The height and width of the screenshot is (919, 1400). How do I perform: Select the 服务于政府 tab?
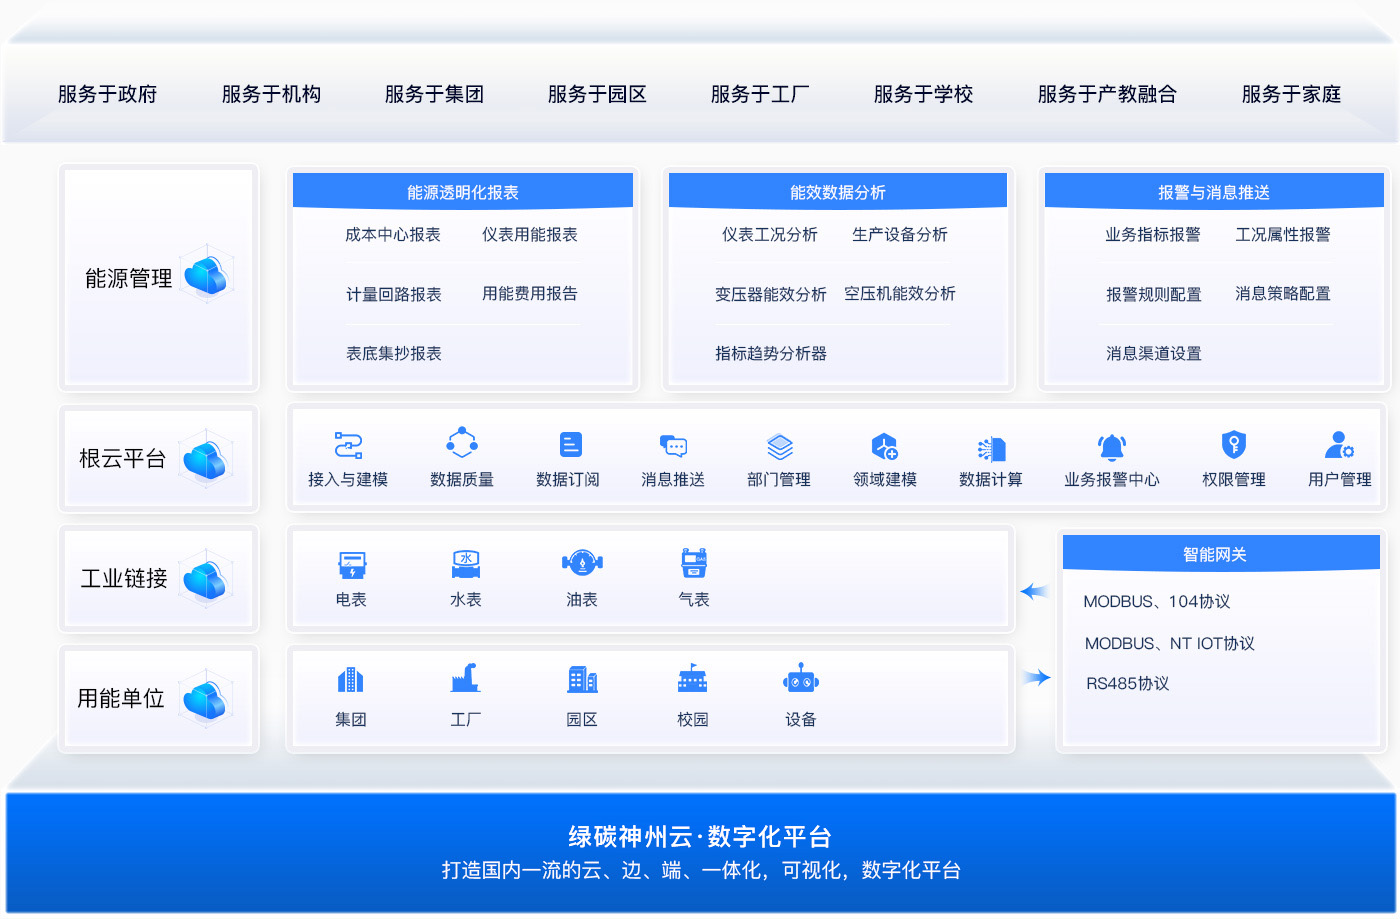pos(107,94)
